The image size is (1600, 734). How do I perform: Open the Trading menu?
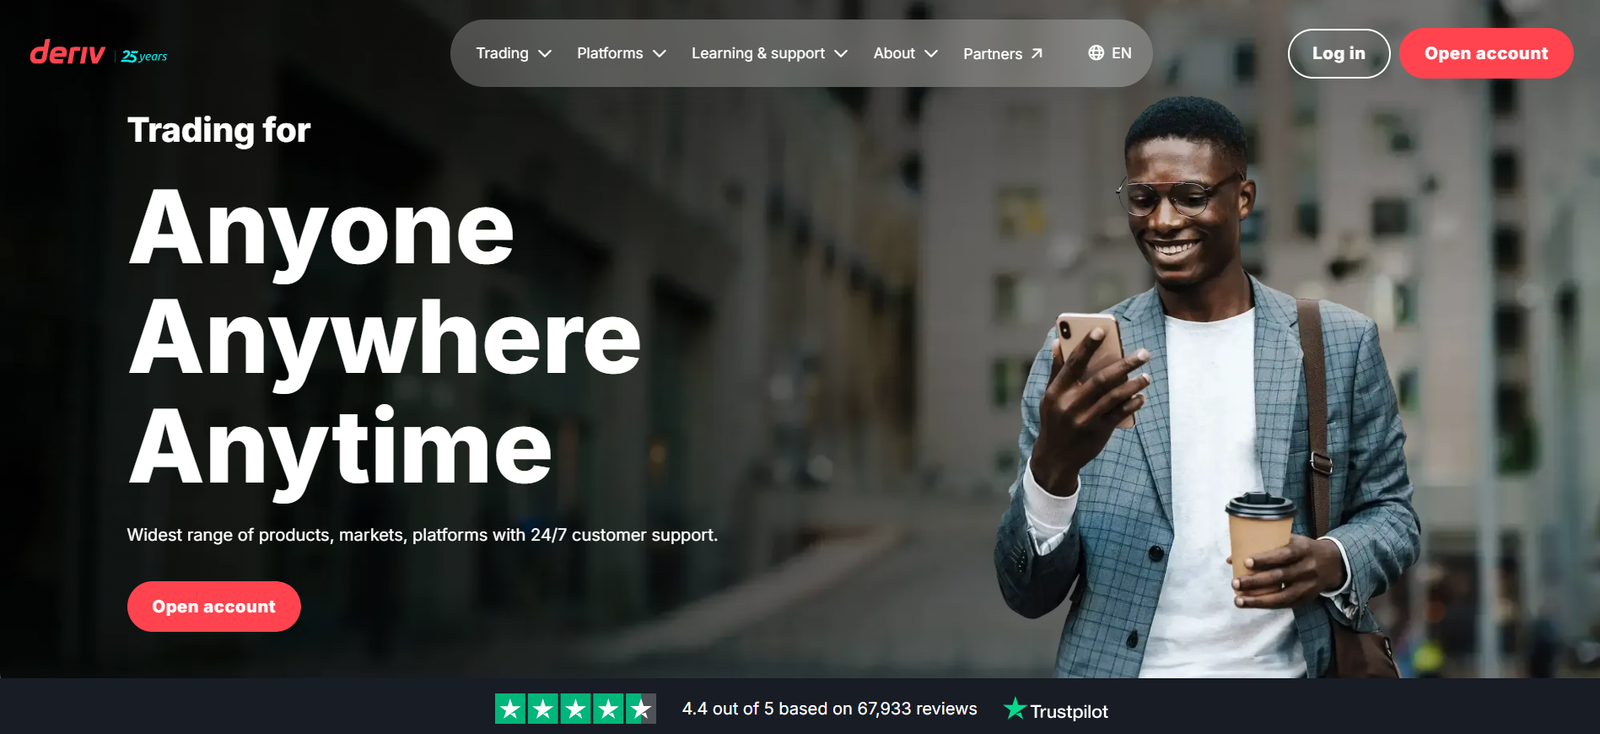pyautogui.click(x=513, y=53)
